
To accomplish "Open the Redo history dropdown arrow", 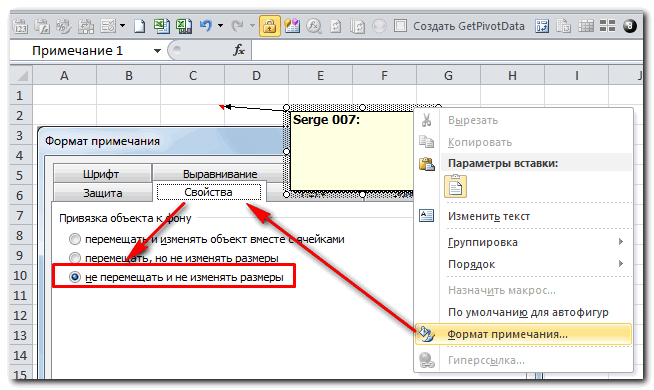I will (252, 26).
